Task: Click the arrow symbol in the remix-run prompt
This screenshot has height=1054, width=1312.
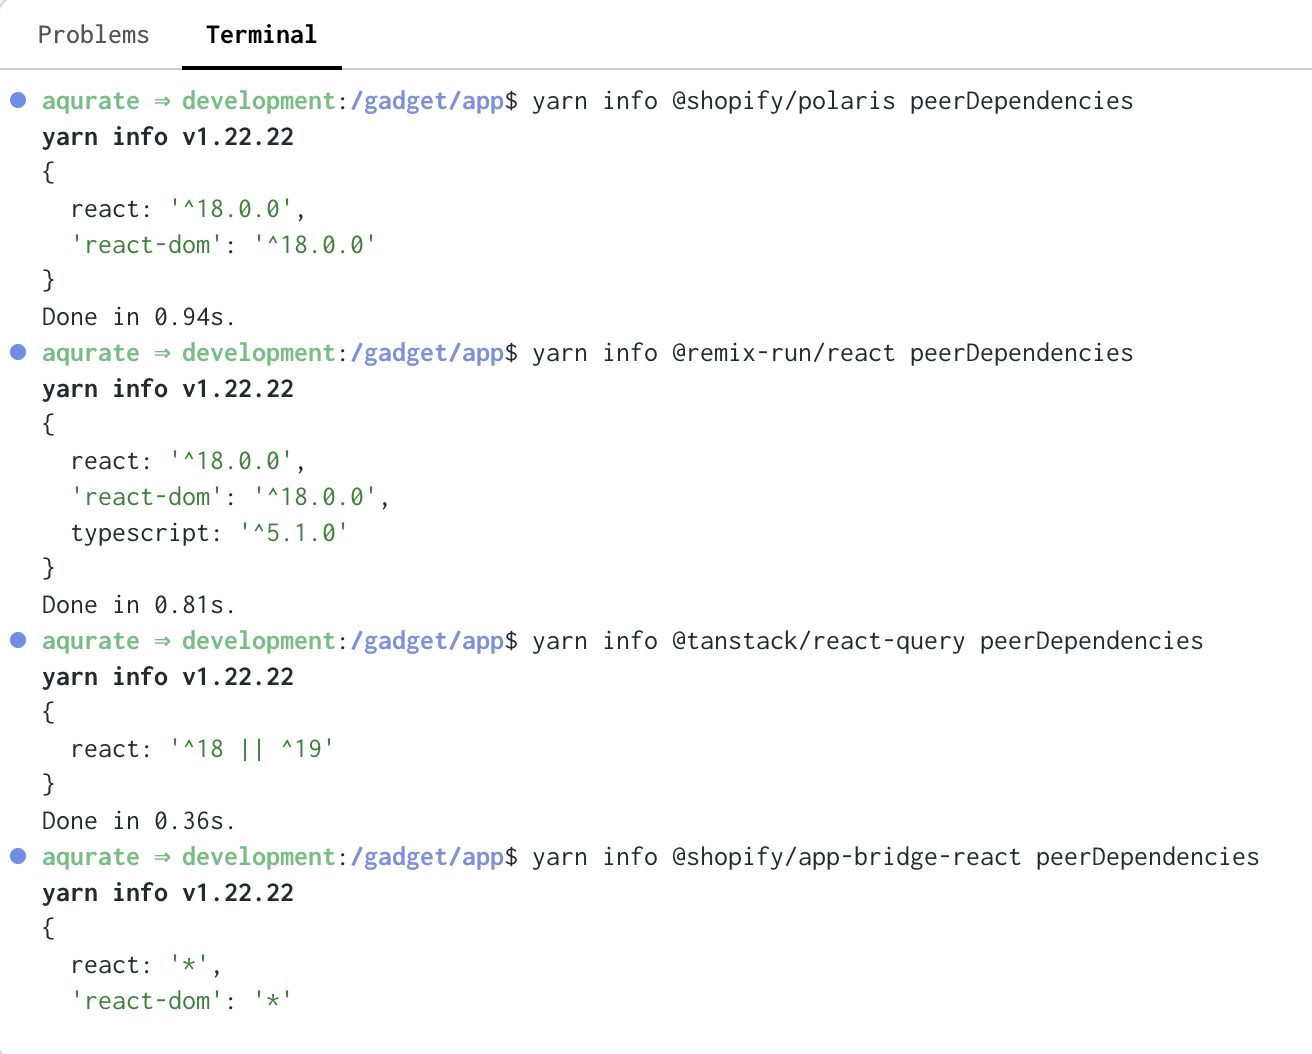Action: [161, 353]
